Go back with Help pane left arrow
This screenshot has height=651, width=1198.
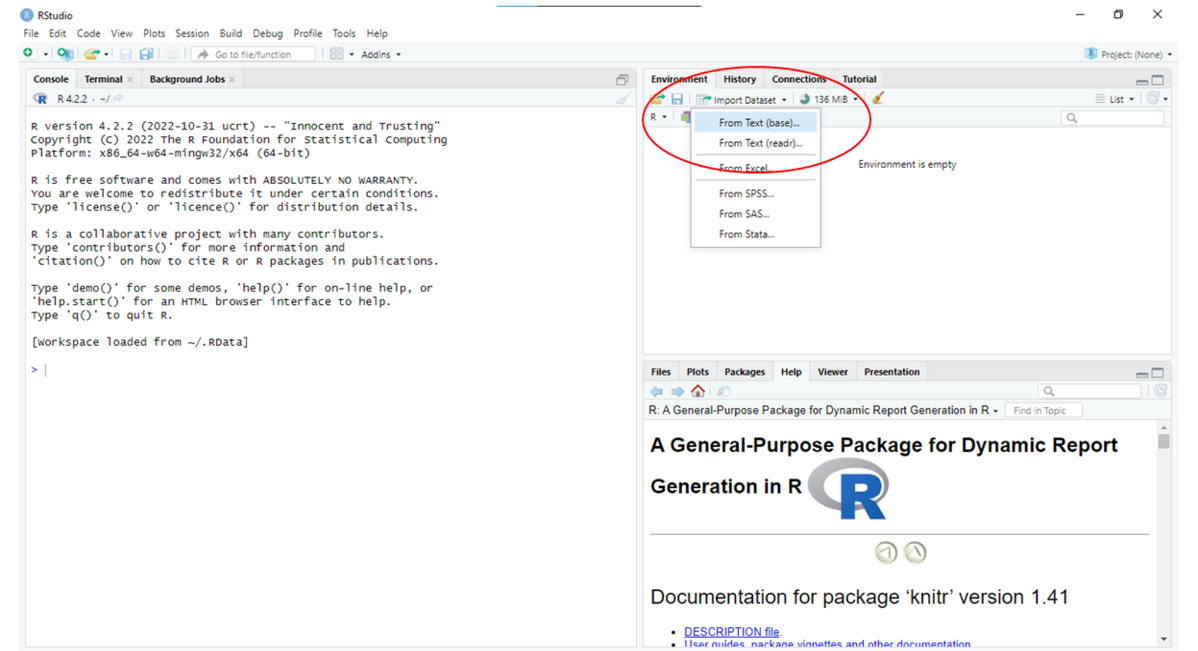pyautogui.click(x=657, y=391)
